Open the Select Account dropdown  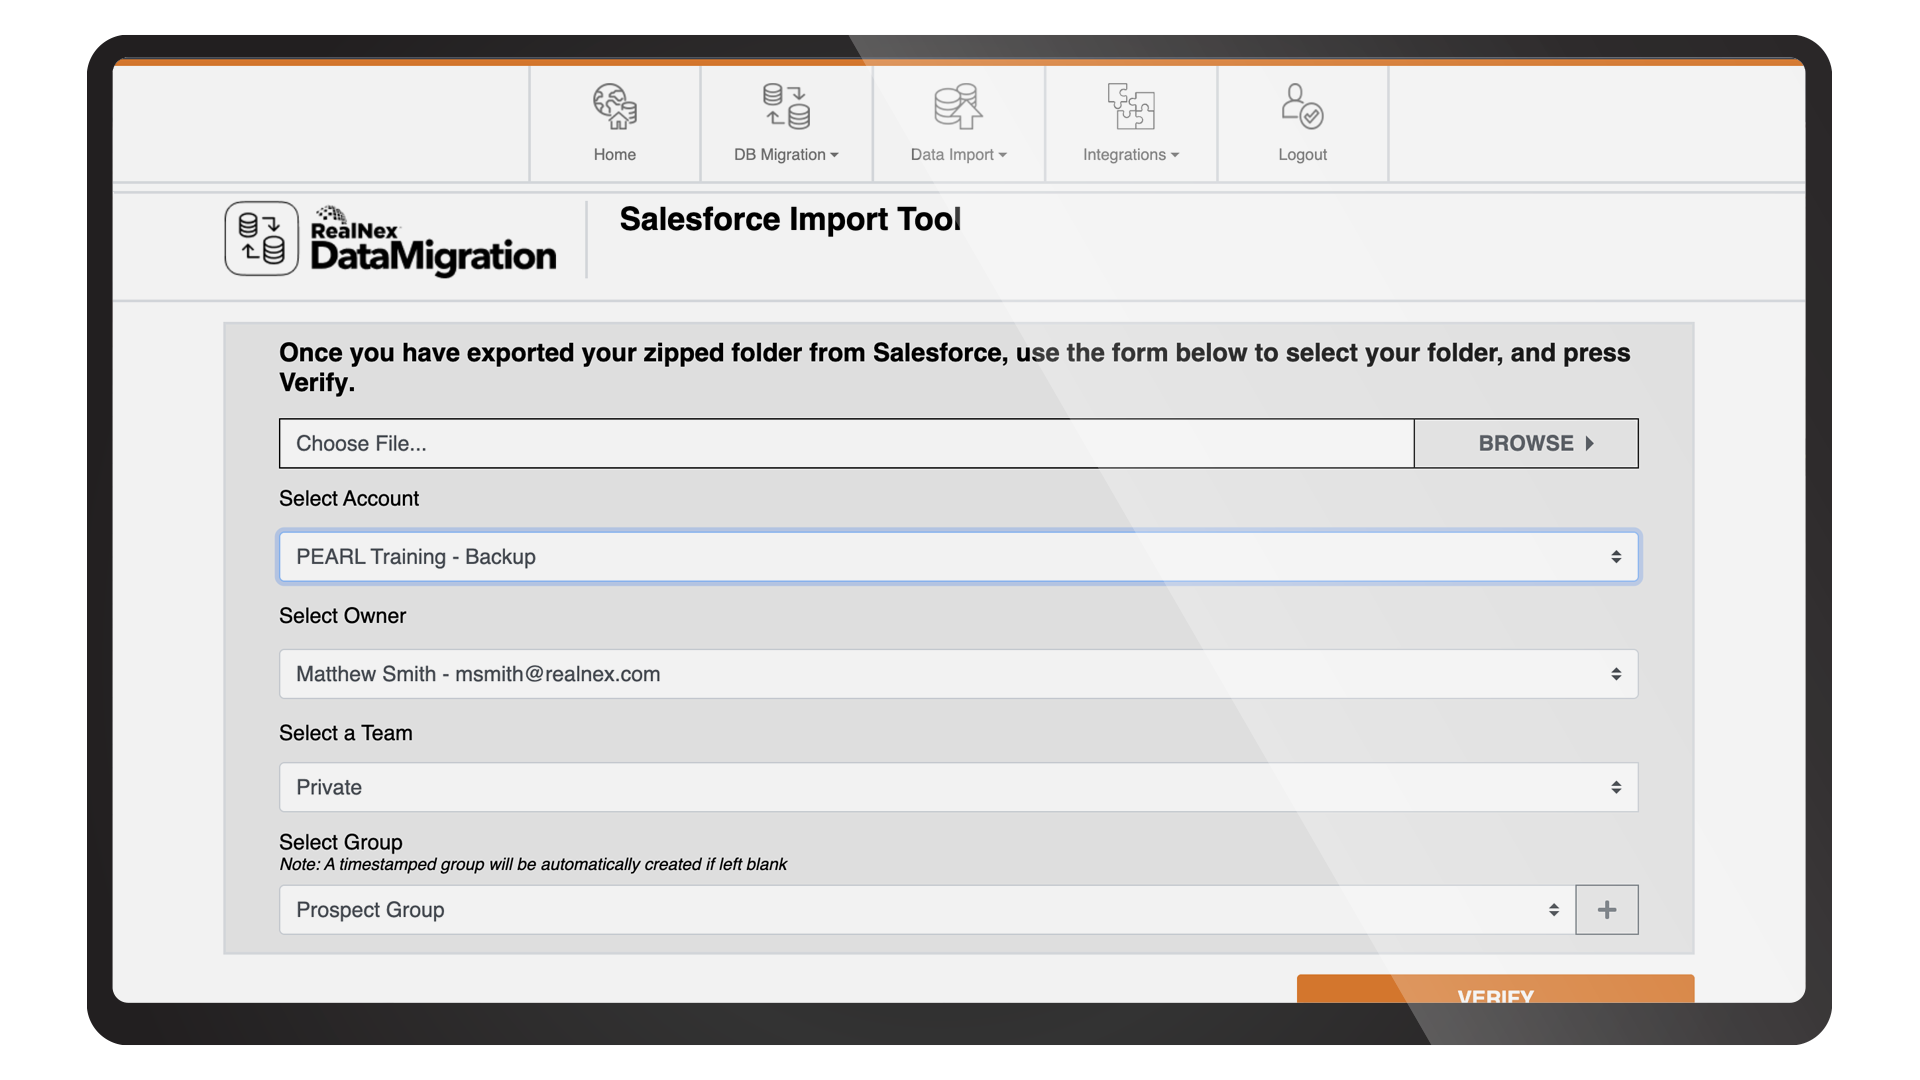click(x=958, y=557)
